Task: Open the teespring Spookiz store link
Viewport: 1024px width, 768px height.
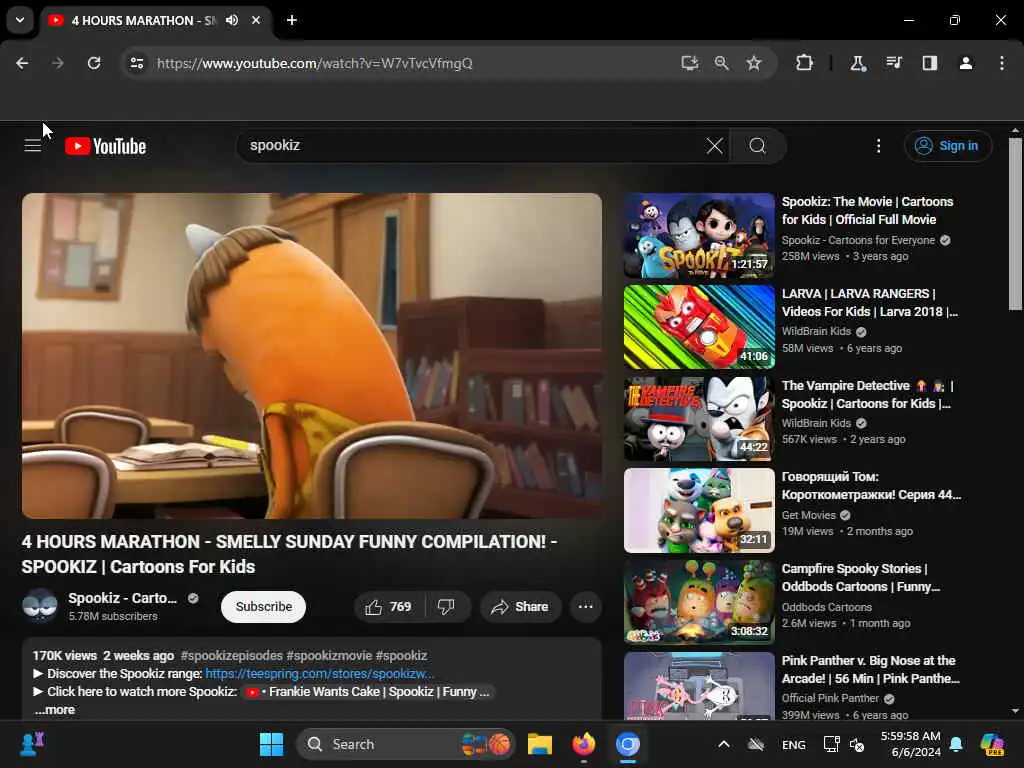Action: point(319,673)
